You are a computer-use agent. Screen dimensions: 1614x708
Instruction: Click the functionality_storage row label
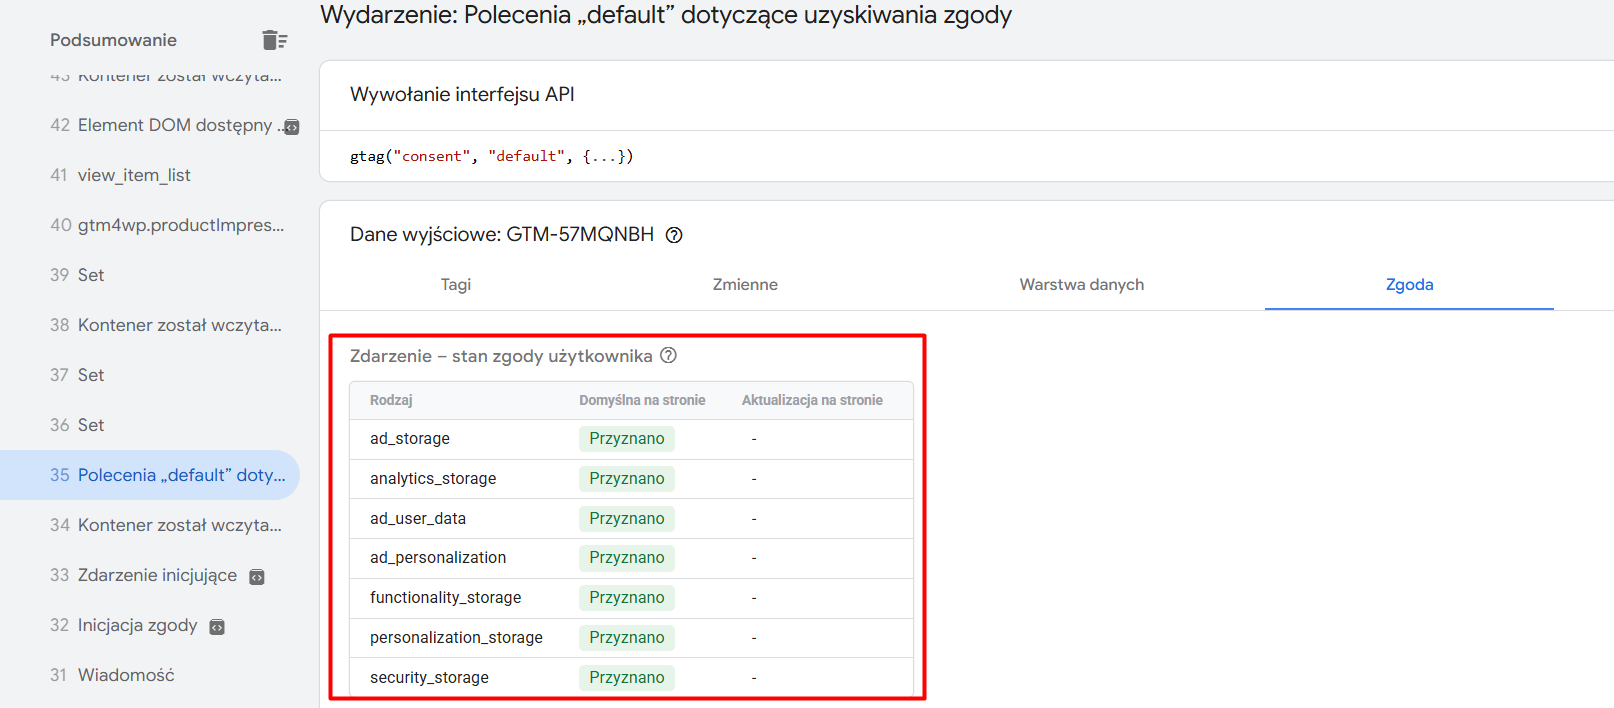pos(445,597)
